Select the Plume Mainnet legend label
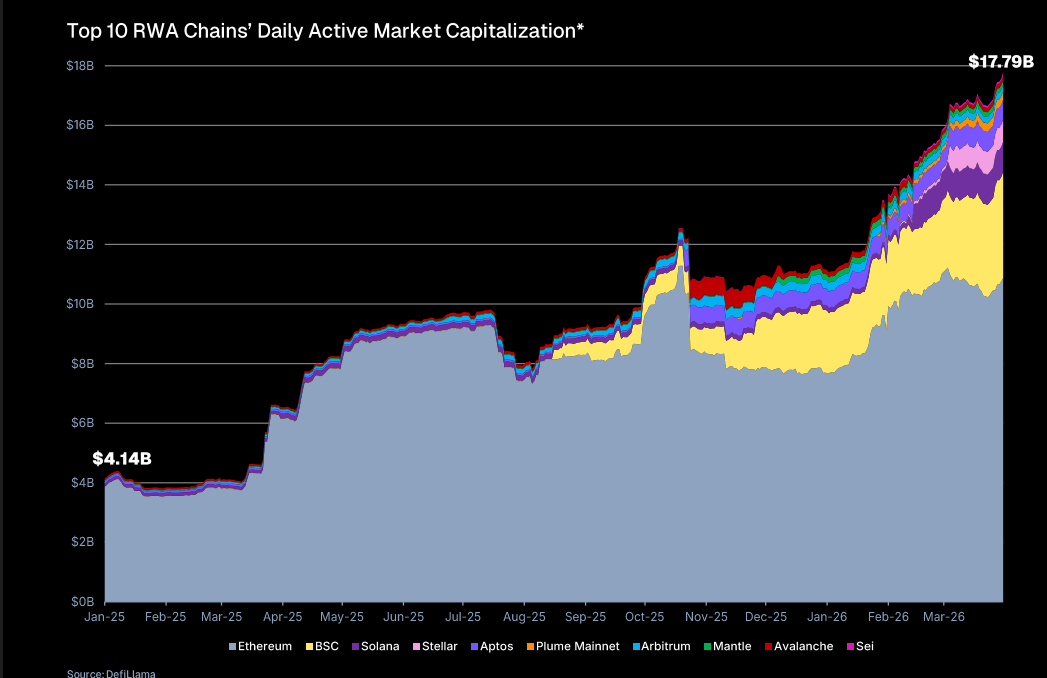Image resolution: width=1047 pixels, height=678 pixels. (x=578, y=647)
